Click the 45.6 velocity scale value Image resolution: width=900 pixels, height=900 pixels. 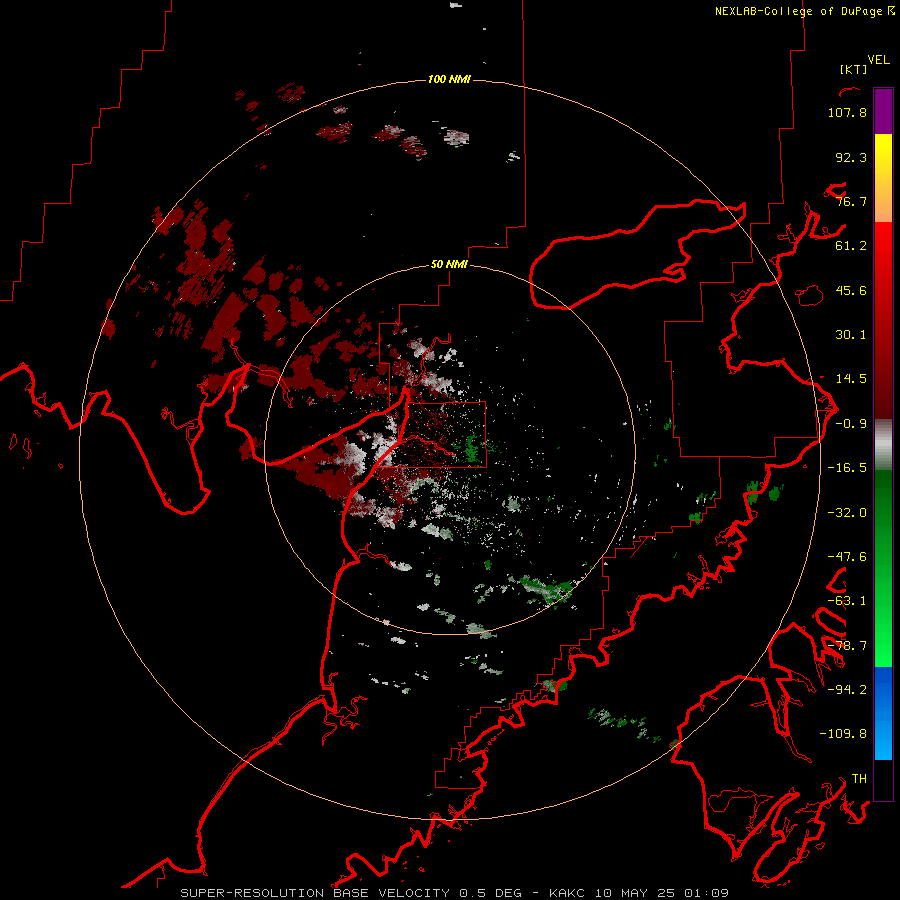(x=851, y=290)
